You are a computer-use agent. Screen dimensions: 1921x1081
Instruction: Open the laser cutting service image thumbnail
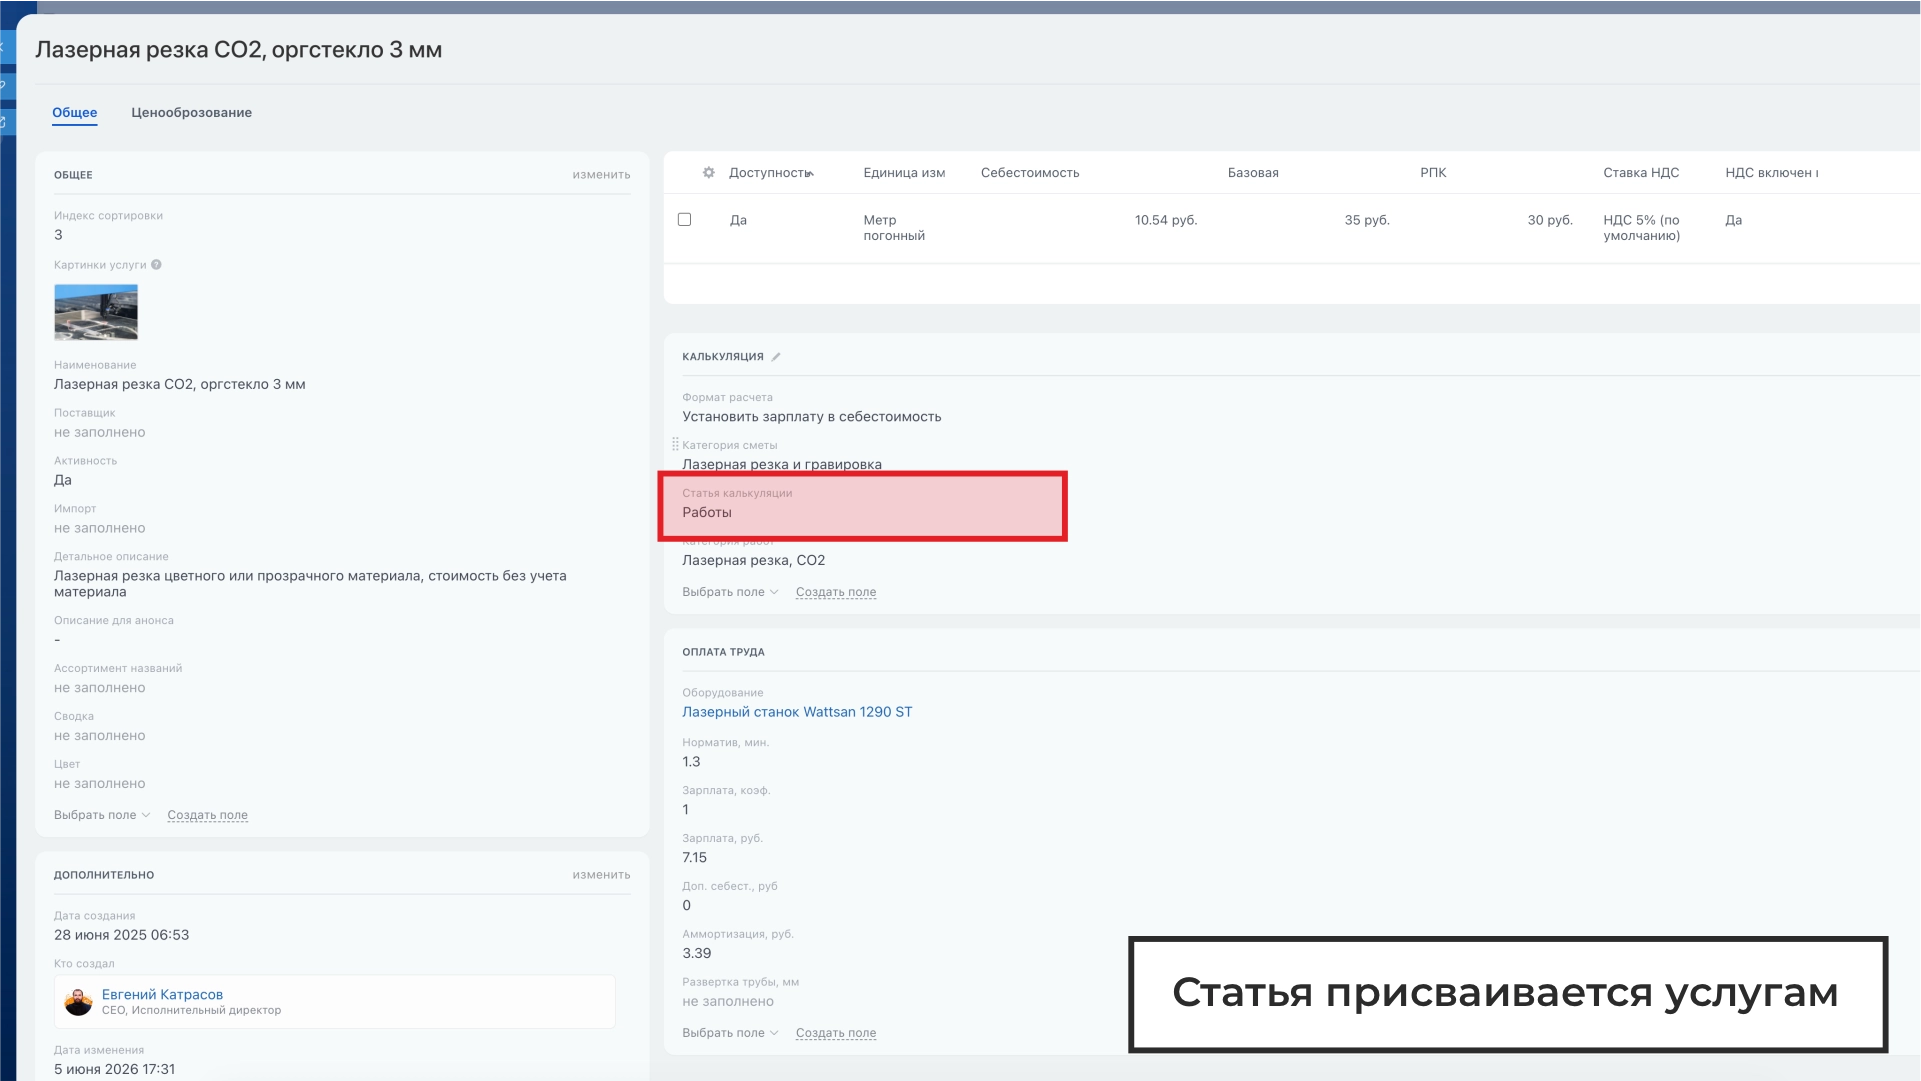pyautogui.click(x=96, y=312)
